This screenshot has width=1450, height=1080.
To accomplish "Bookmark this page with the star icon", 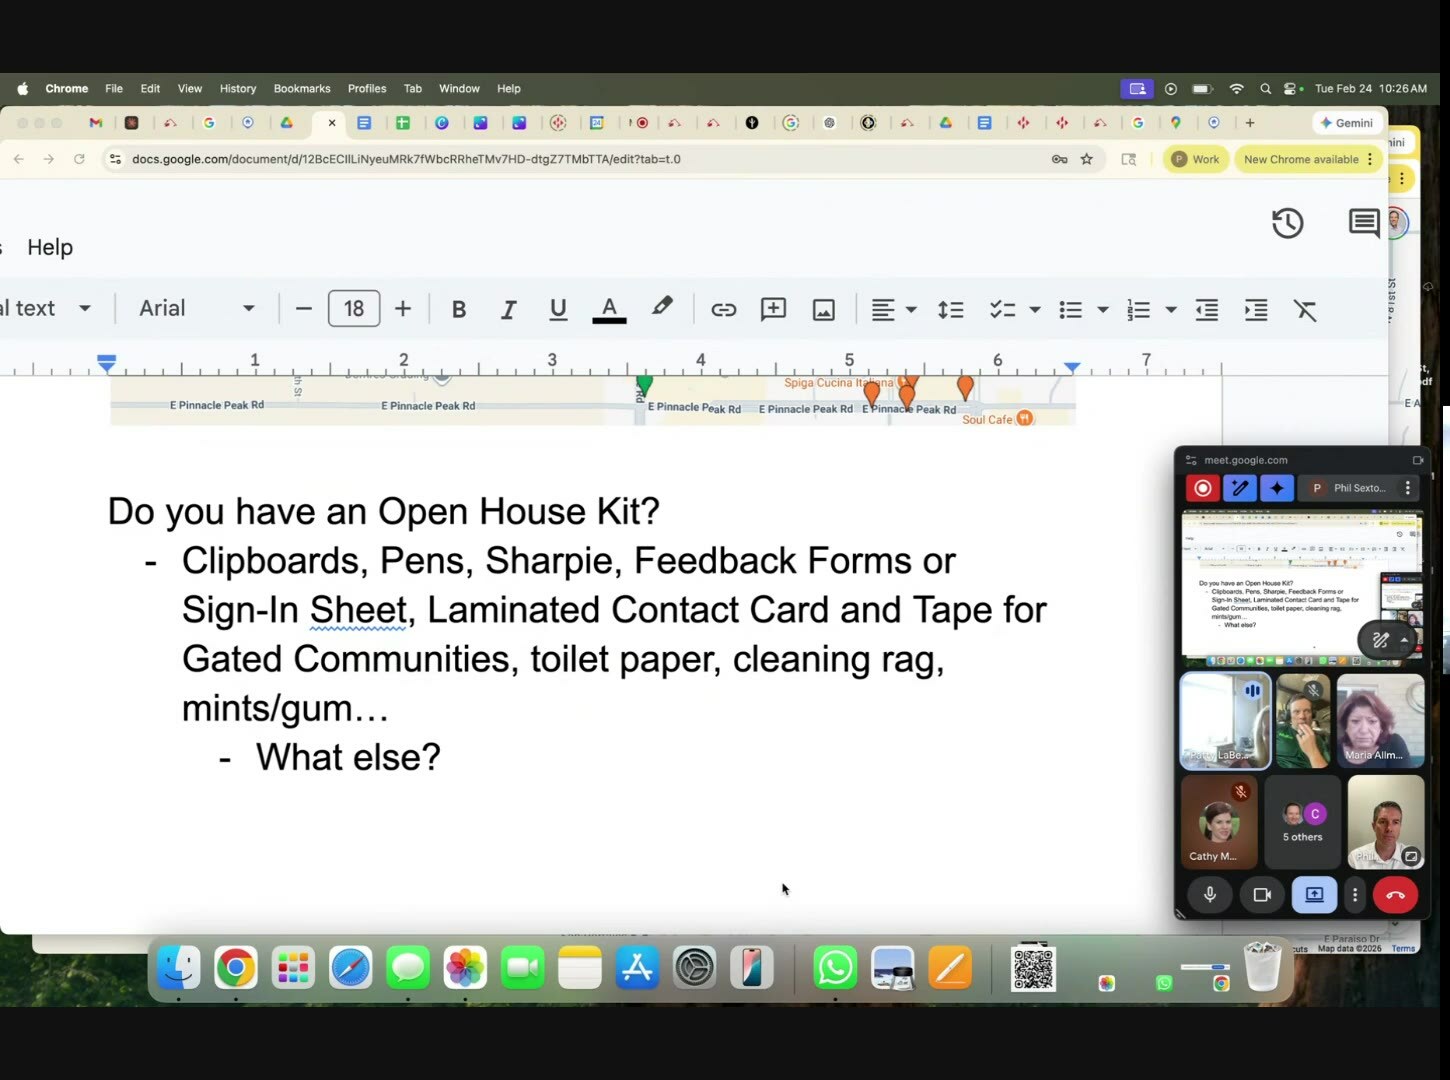I will [1087, 159].
